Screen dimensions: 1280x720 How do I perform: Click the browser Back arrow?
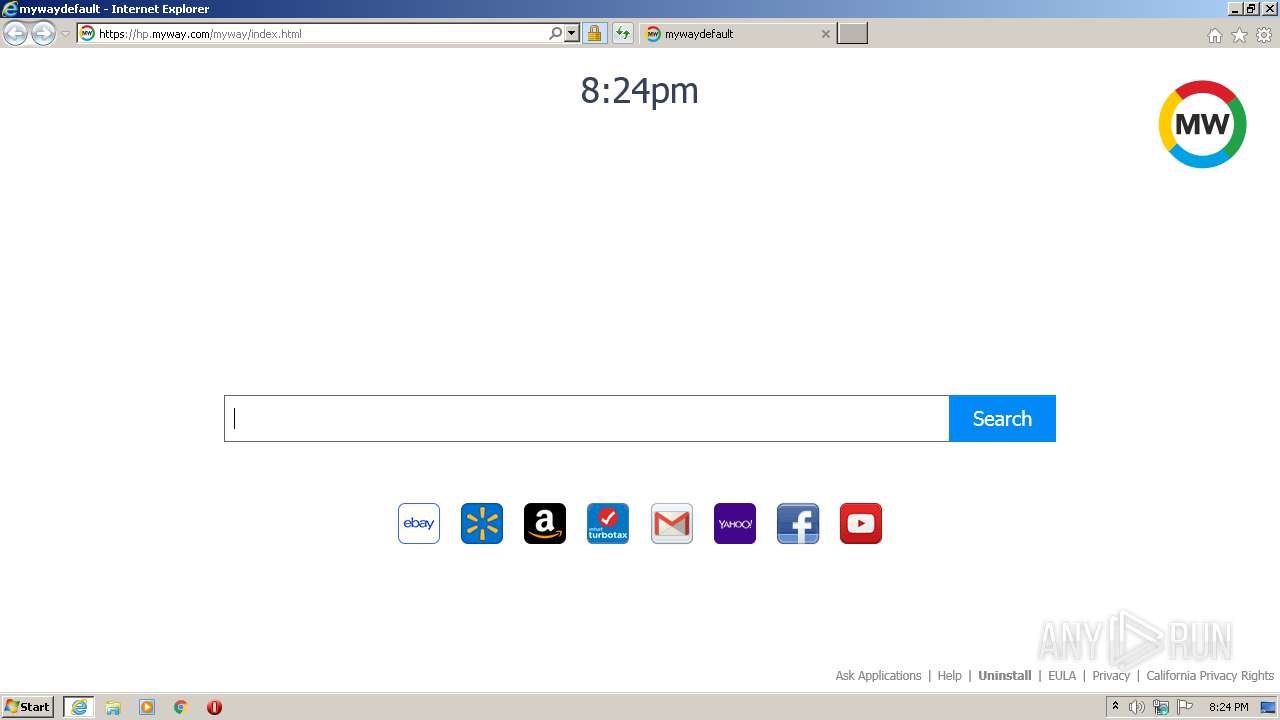[x=15, y=34]
